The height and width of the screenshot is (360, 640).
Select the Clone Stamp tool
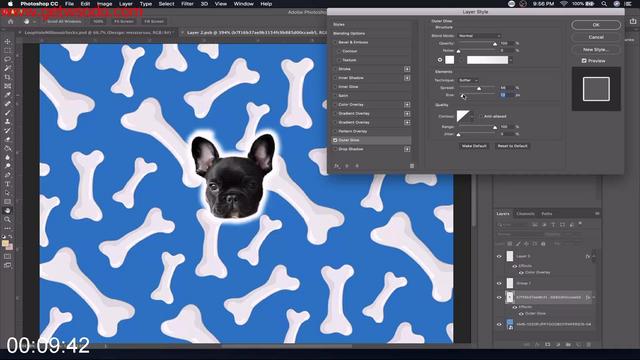[x=7, y=122]
